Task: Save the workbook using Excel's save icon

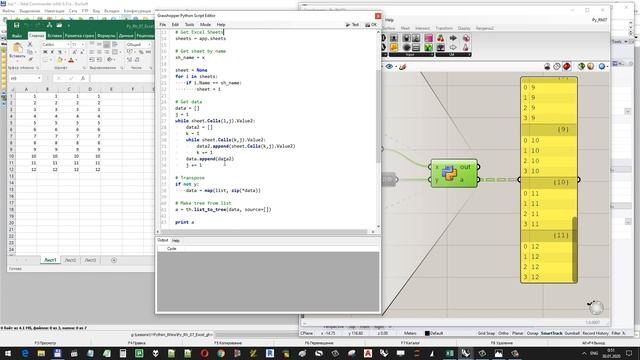Action: tap(17, 25)
